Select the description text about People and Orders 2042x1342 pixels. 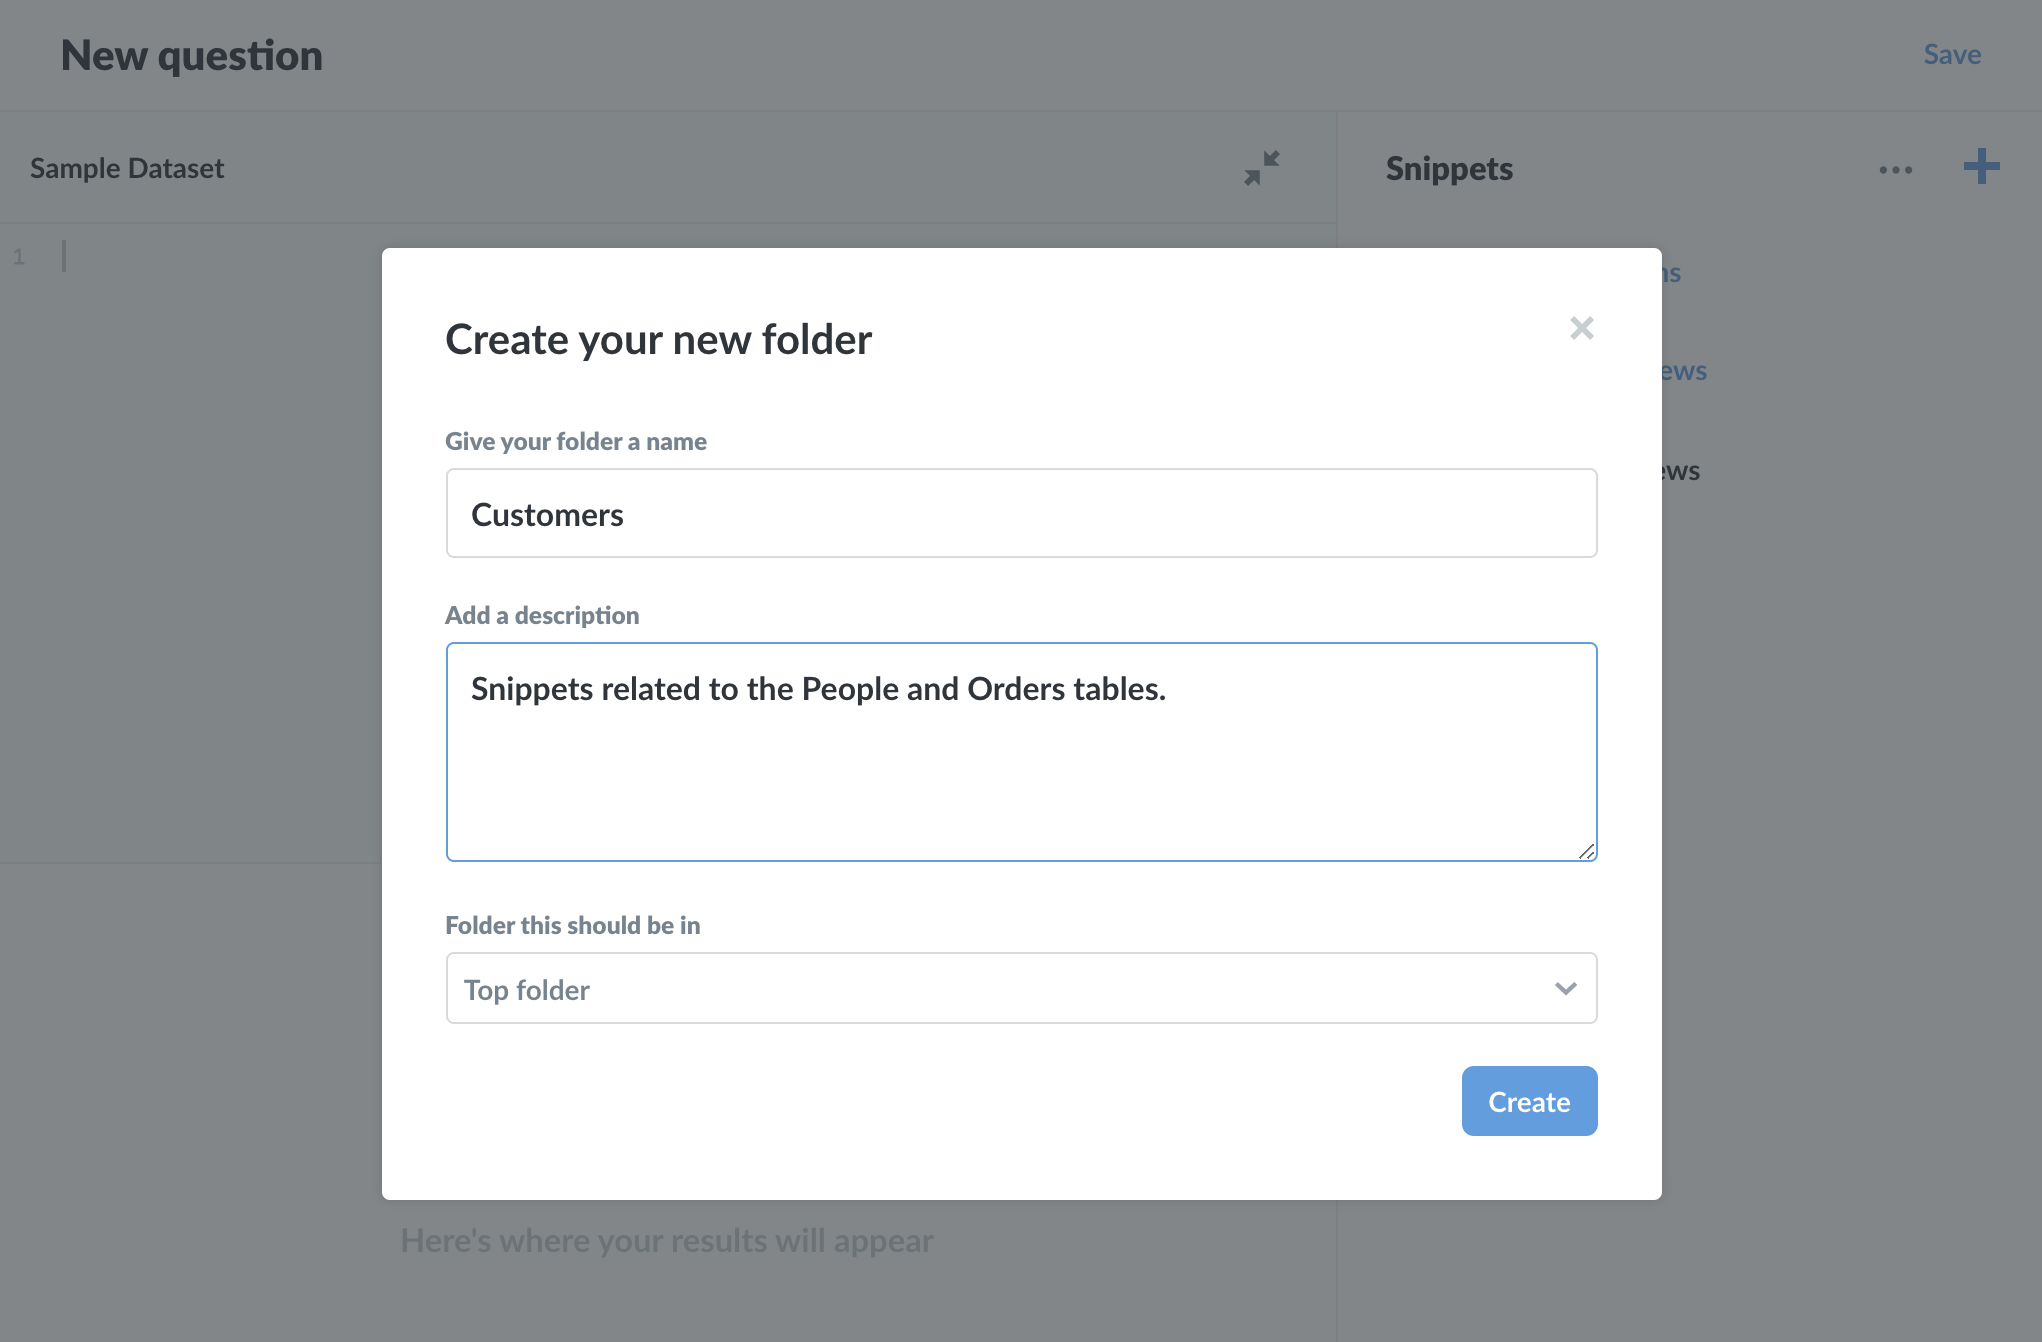coord(820,688)
